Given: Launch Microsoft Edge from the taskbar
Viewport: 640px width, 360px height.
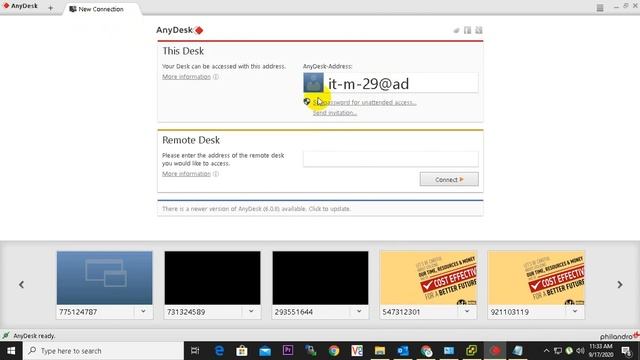Looking at the screenshot, I should (x=219, y=351).
